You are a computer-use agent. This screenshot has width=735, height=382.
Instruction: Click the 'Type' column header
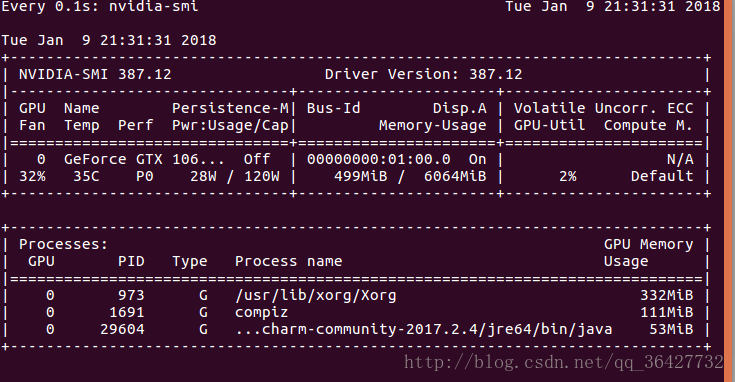[x=189, y=262]
